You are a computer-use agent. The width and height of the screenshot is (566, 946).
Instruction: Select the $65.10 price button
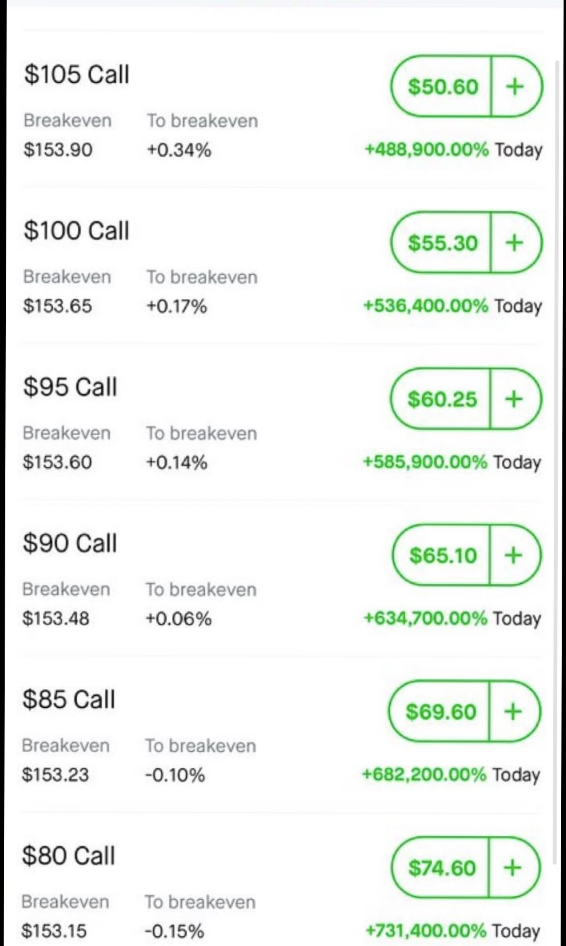point(441,555)
